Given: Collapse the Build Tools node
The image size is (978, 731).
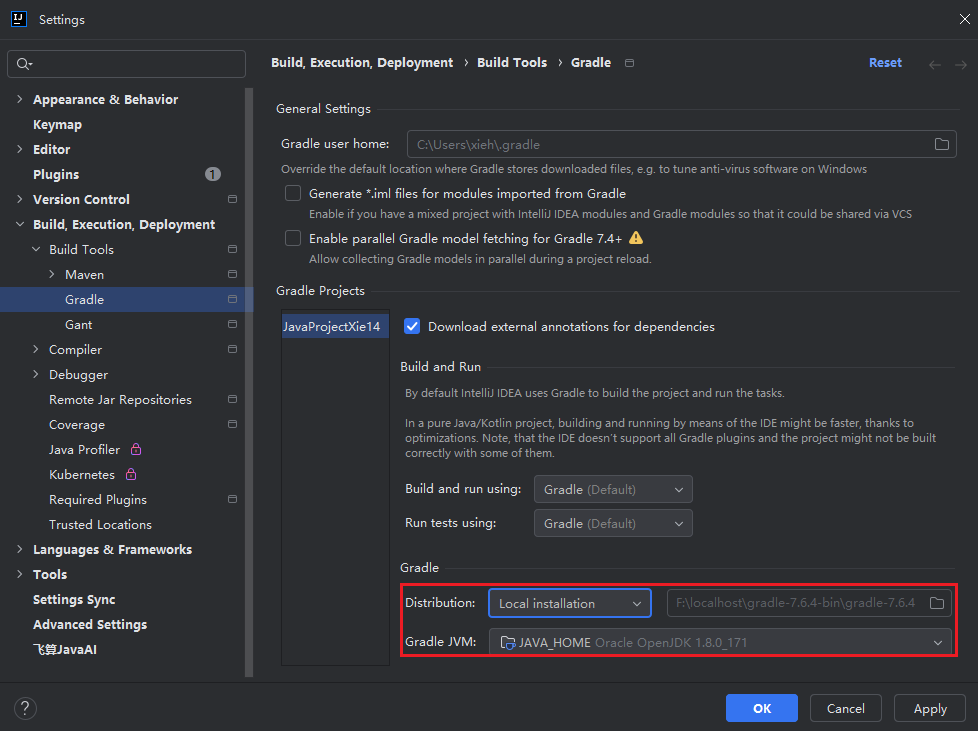Looking at the screenshot, I should [36, 249].
